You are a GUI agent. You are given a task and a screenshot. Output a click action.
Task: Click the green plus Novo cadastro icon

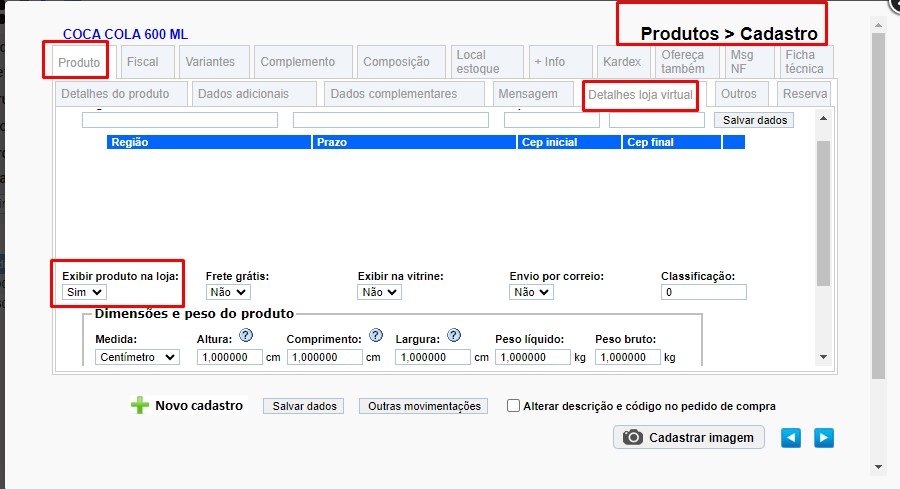click(140, 406)
